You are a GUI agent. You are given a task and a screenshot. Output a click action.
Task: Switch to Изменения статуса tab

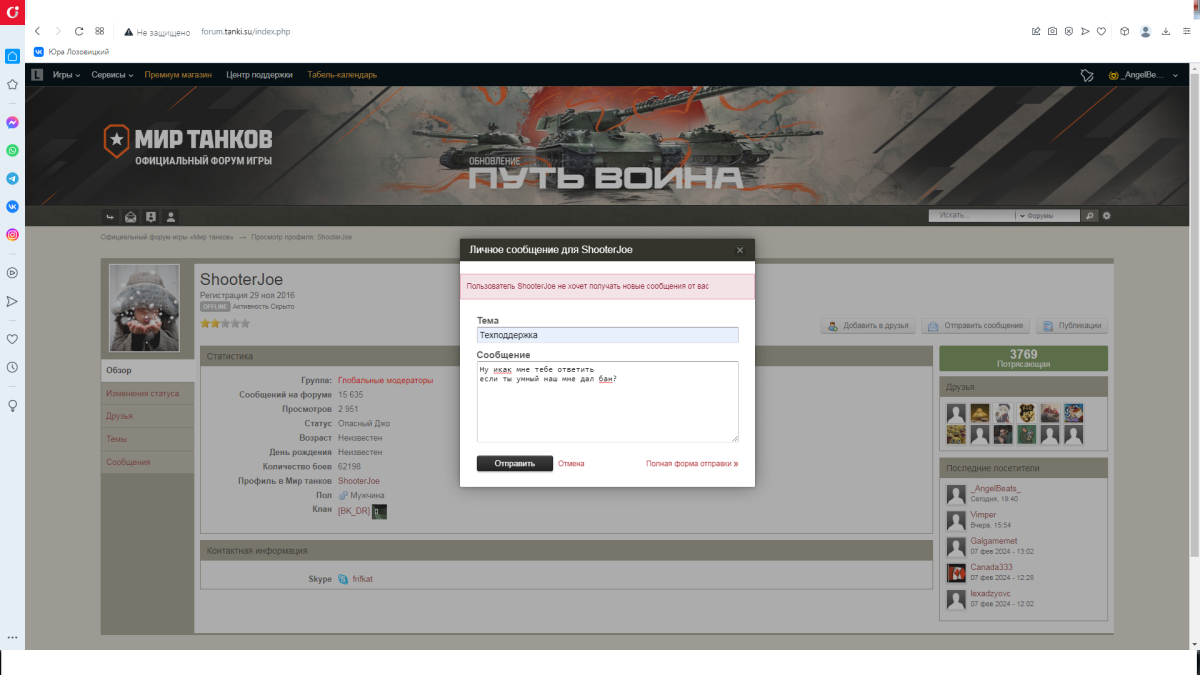pyautogui.click(x=148, y=393)
